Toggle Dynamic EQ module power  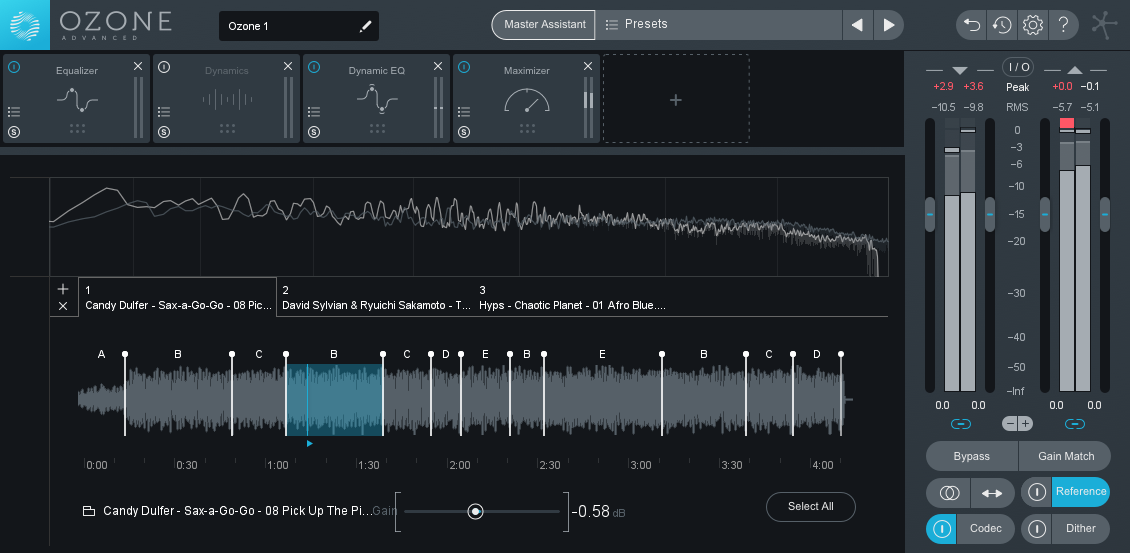click(x=313, y=67)
